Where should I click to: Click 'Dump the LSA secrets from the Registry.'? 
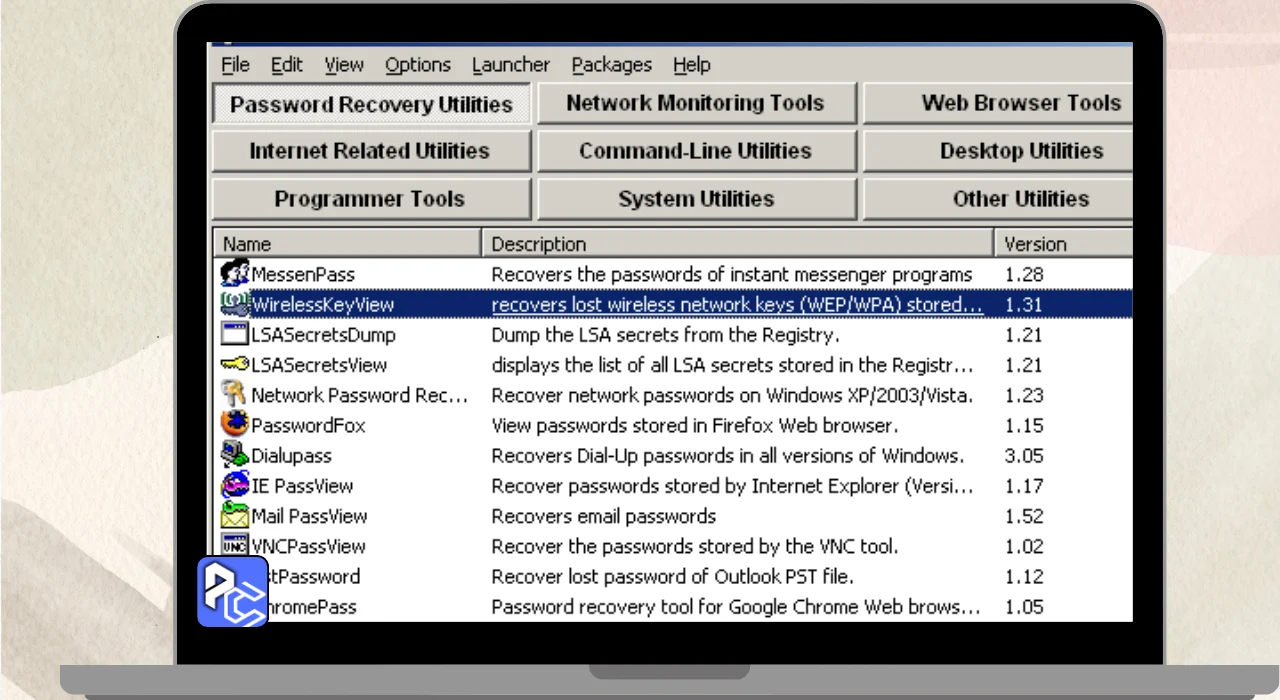click(x=665, y=334)
